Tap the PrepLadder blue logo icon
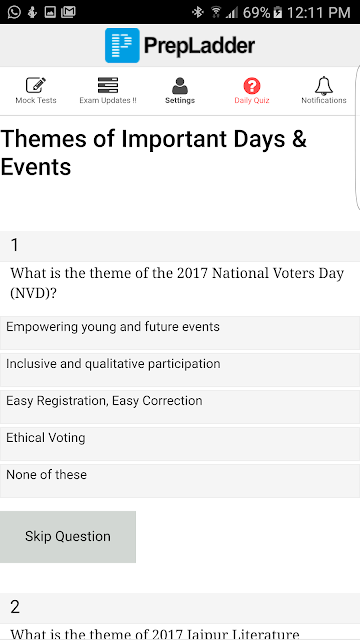Image resolution: width=360 pixels, height=640 pixels. click(x=122, y=45)
